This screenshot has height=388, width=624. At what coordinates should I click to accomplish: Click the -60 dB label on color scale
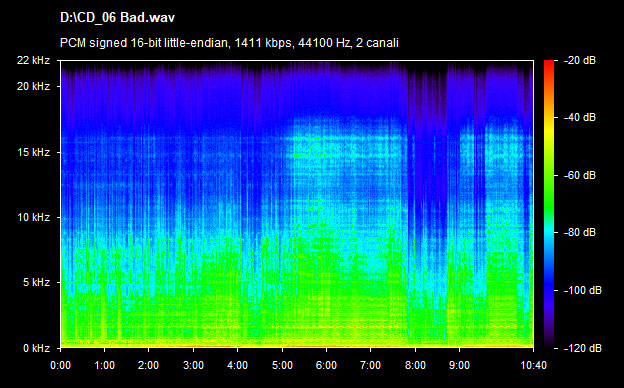(x=580, y=175)
